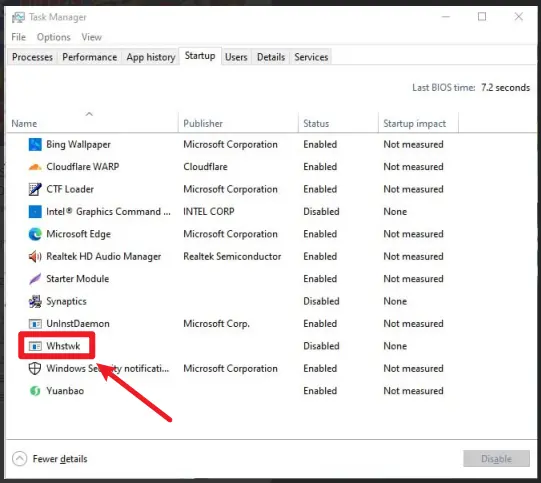Switch to the Processes tab
The width and height of the screenshot is (541, 483).
(x=32, y=57)
